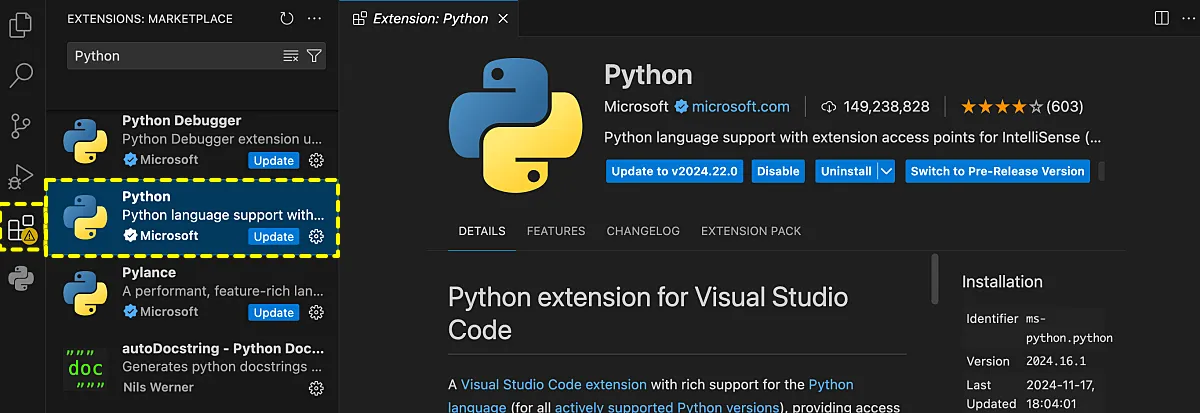Switch to Pre-Release Version
1200x413 pixels.
coord(997,171)
